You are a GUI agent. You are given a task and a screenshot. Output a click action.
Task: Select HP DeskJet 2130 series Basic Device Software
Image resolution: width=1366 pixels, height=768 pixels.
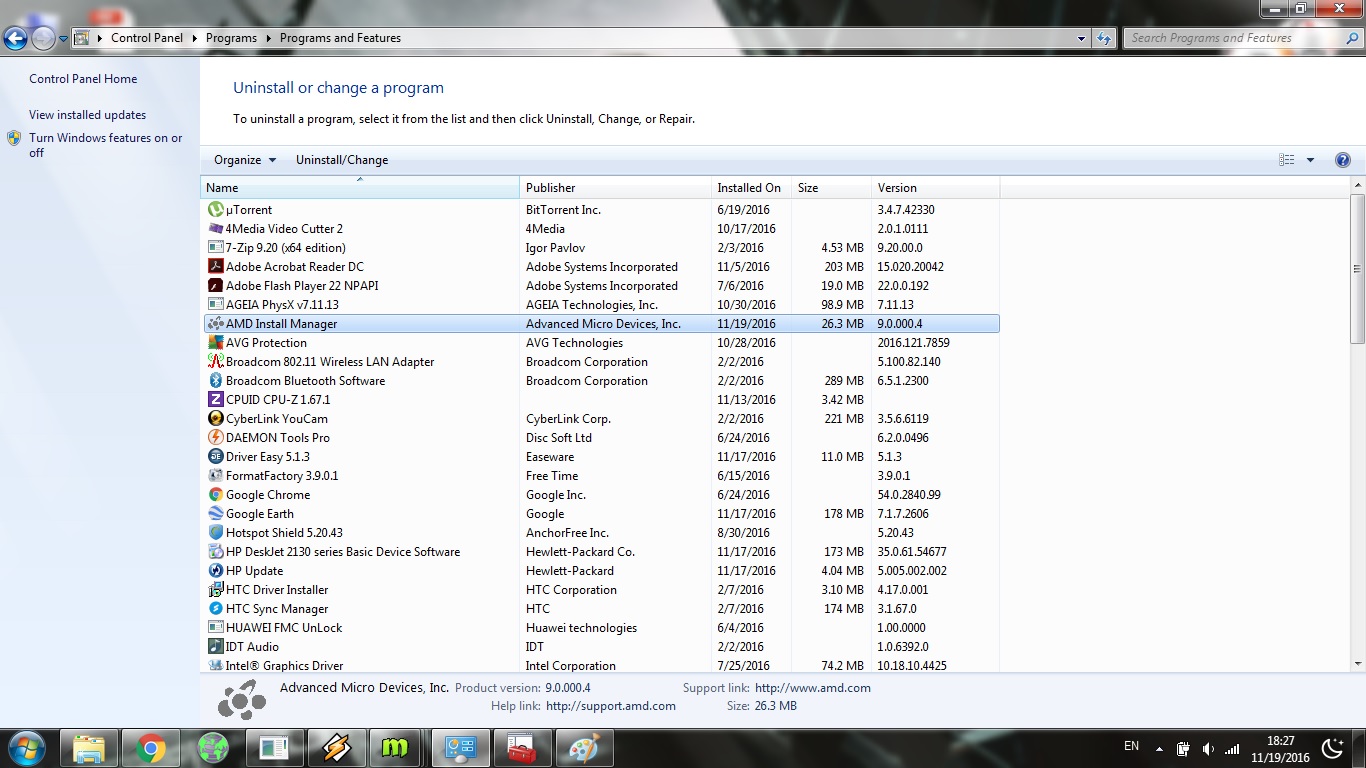[x=601, y=552]
